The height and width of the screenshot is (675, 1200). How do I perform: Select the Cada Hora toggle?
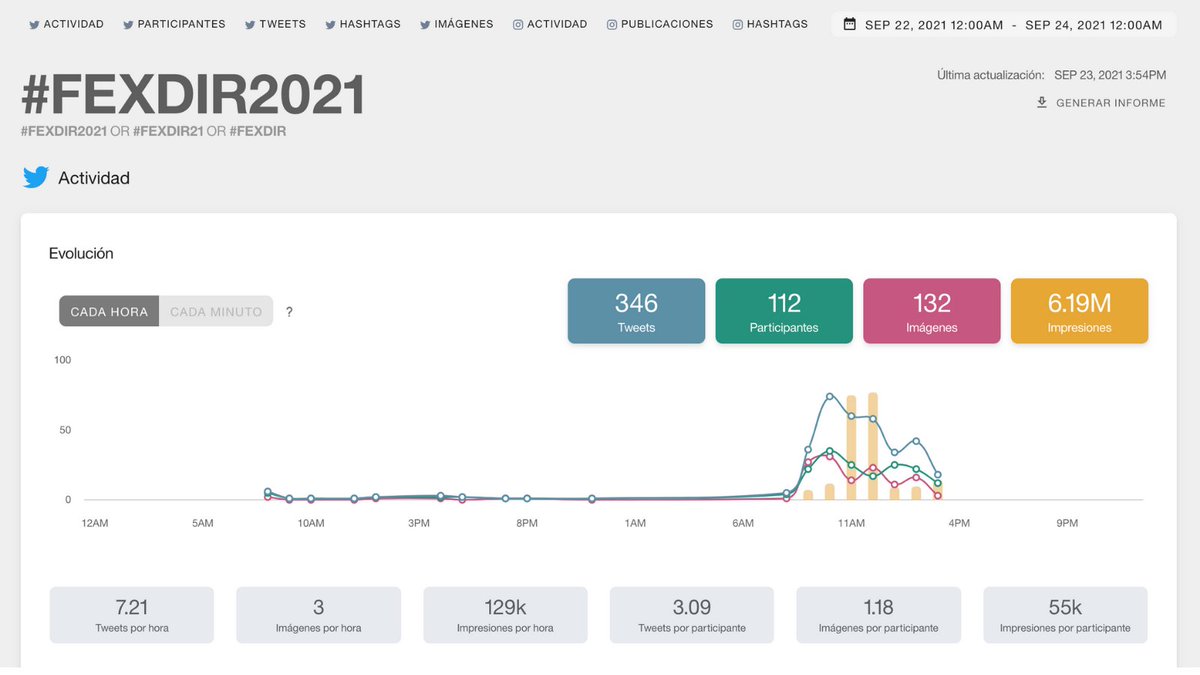109,311
